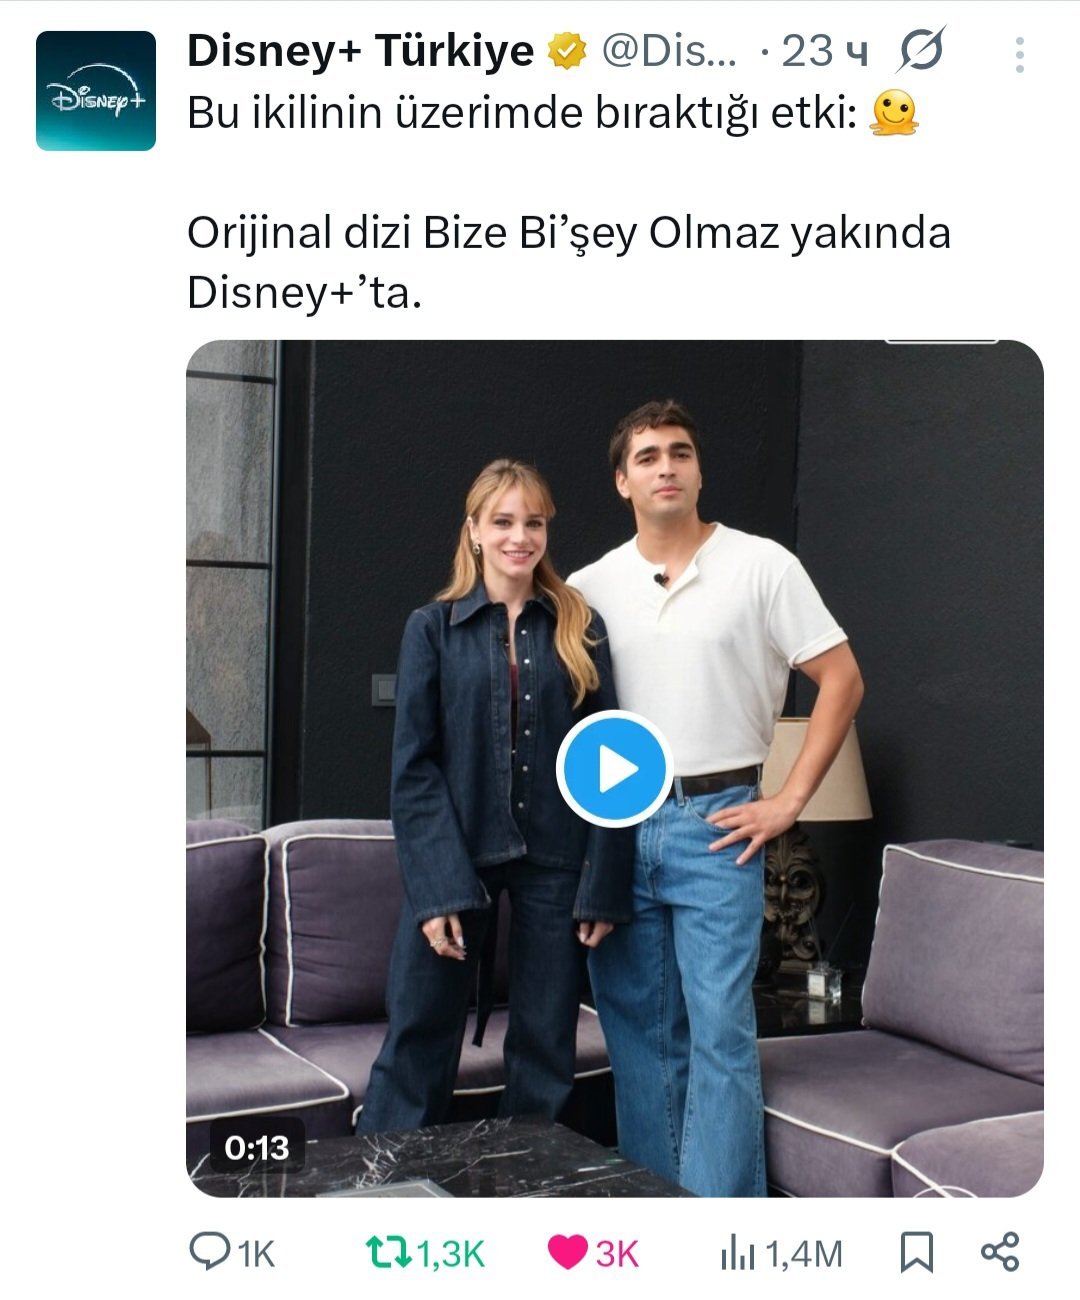
Task: Toggle the green repost arrows icon
Action: (x=387, y=1251)
